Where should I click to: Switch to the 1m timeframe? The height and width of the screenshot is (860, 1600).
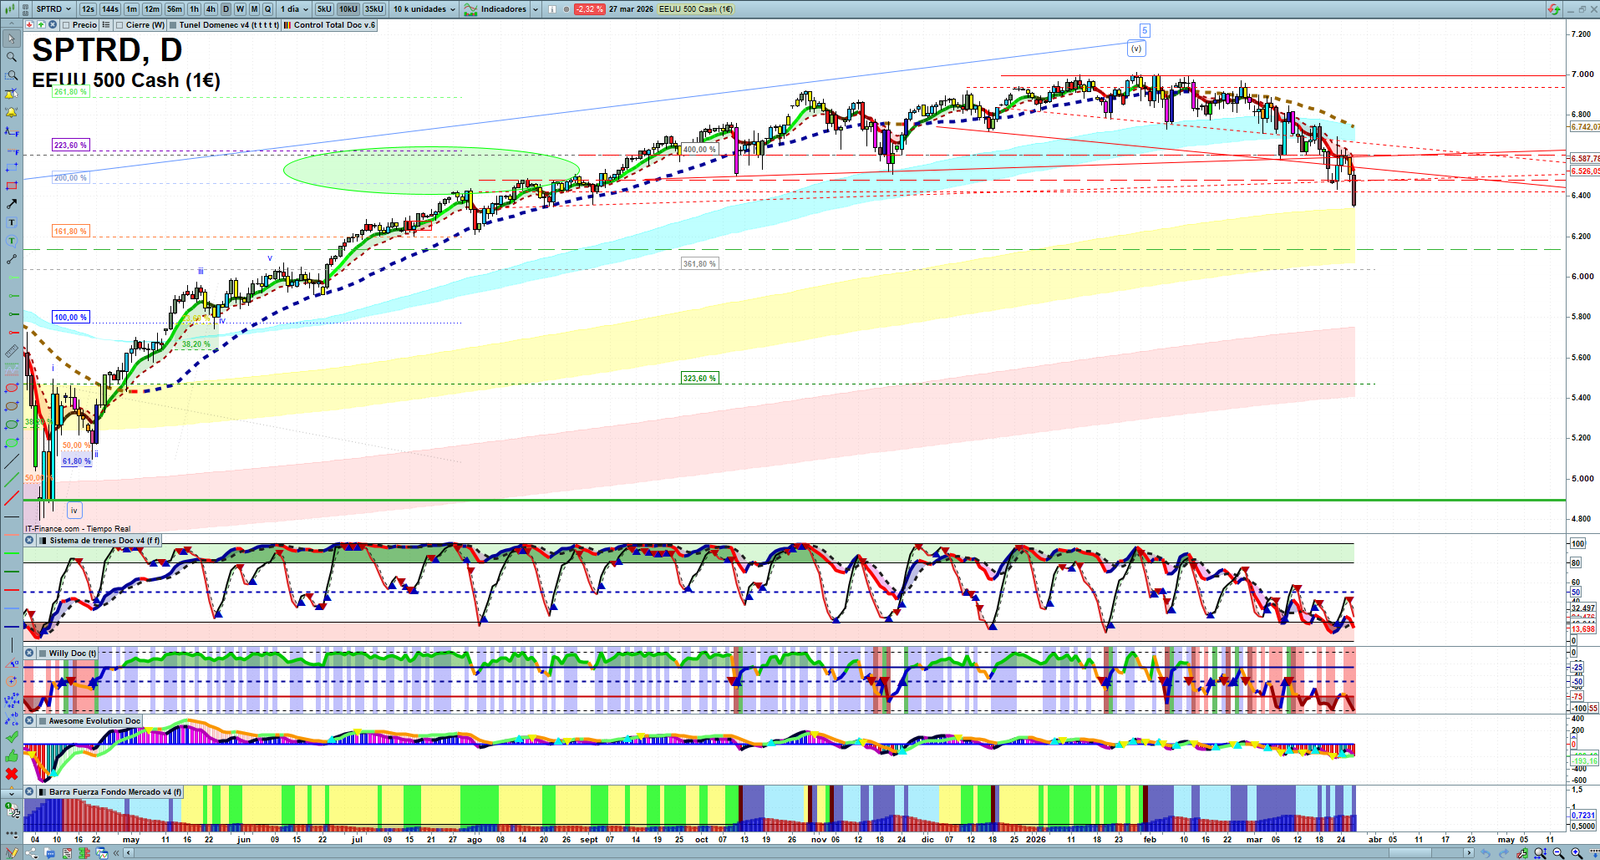pos(131,9)
